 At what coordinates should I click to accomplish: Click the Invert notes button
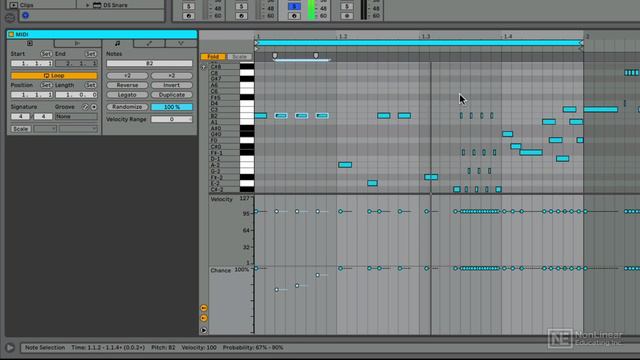coord(171,85)
